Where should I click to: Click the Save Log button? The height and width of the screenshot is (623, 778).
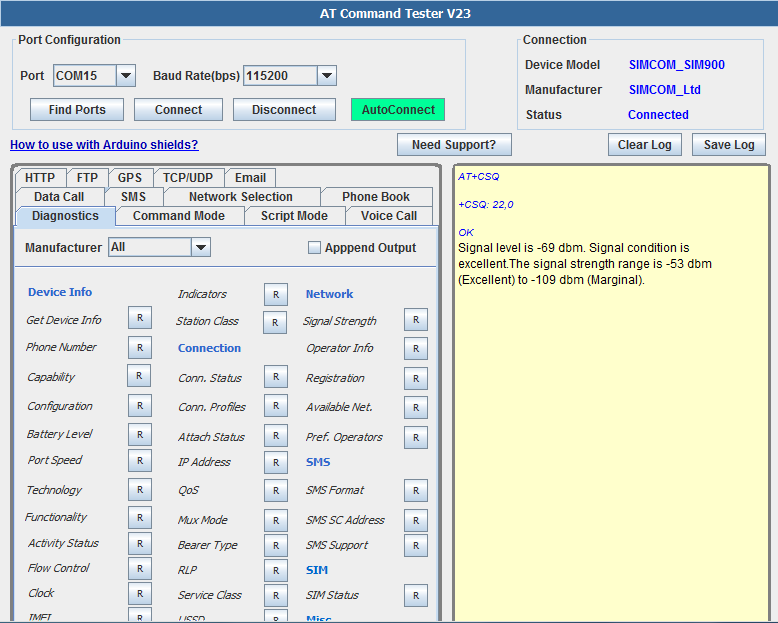[729, 144]
